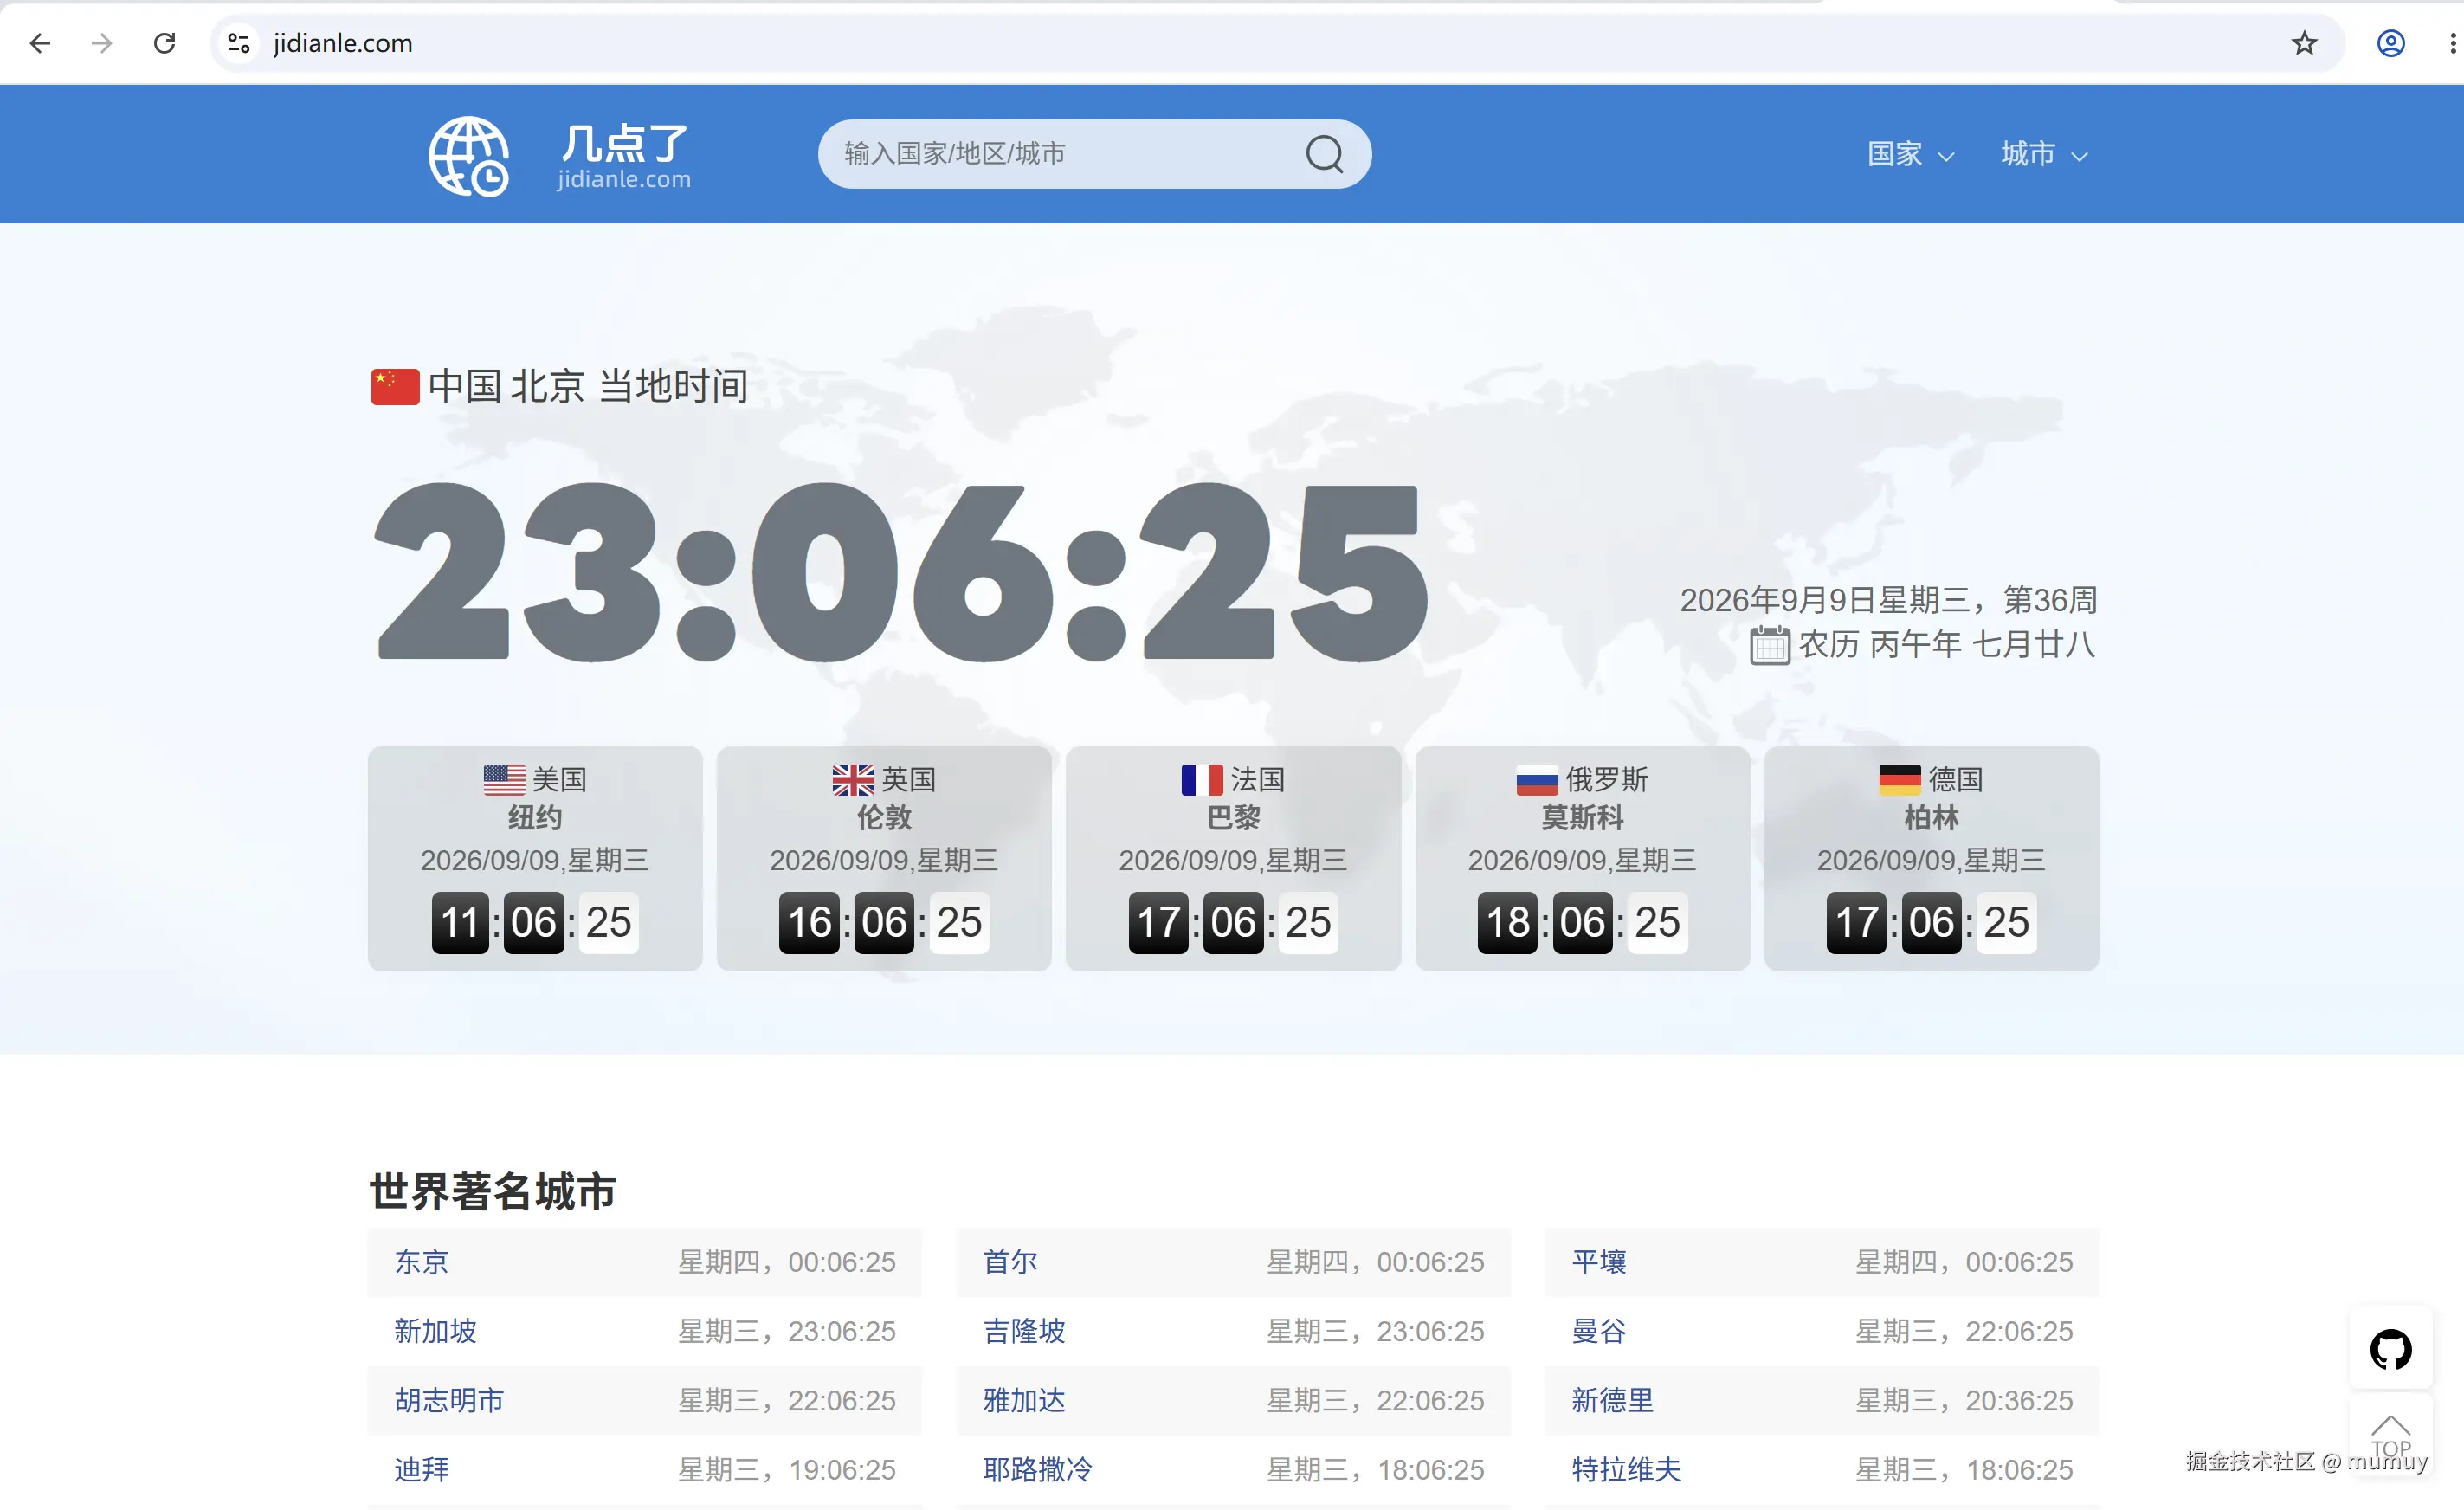Click the lunar calendar icon
2464x1510 pixels.
(x=1769, y=645)
